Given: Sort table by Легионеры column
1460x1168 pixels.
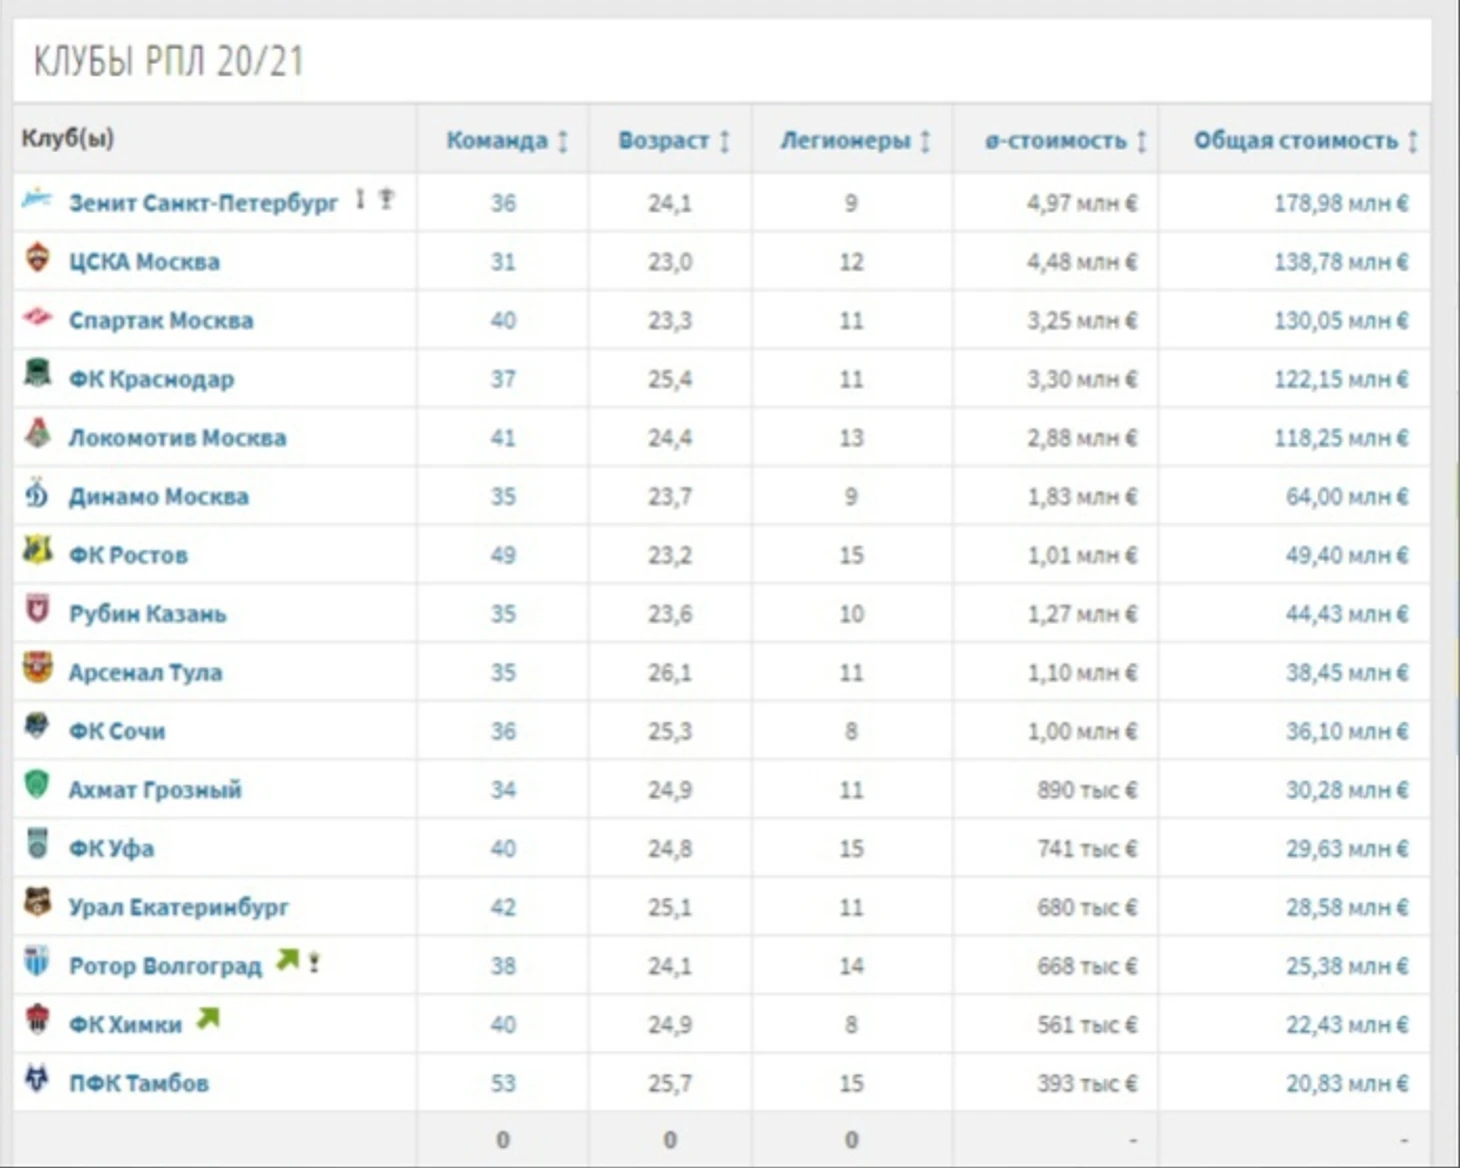Looking at the screenshot, I should coord(855,141).
